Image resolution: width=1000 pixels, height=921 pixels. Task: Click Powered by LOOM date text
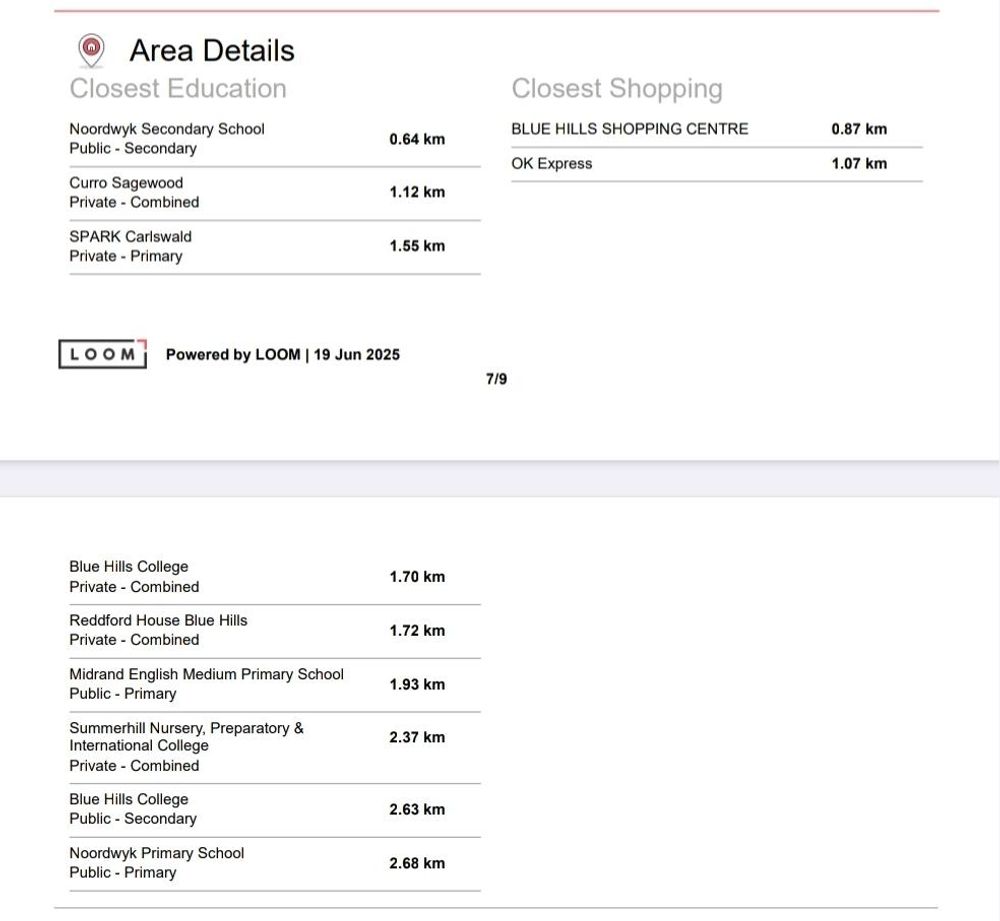[x=282, y=355]
